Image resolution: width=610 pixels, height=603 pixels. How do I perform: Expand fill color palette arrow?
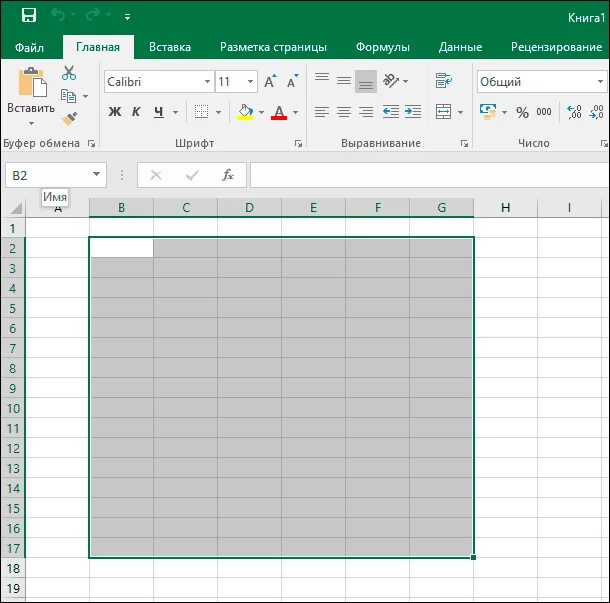(261, 112)
